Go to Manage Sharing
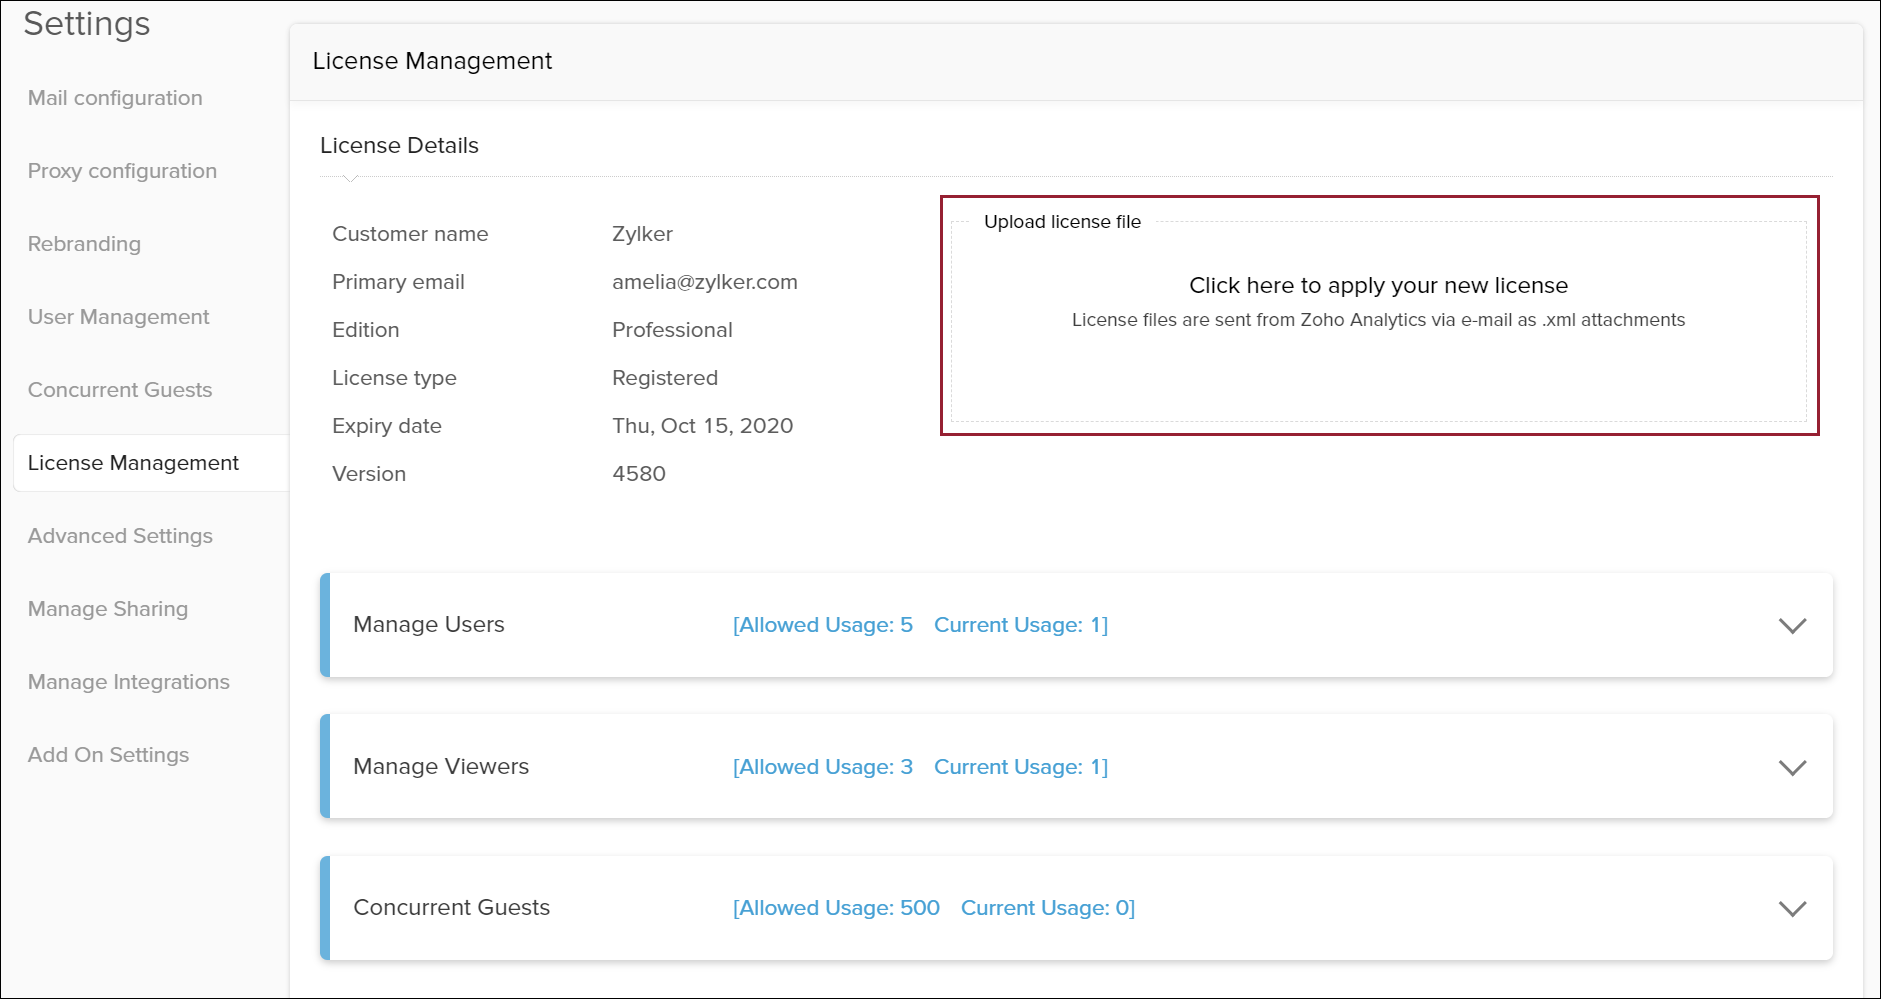Viewport: 1881px width, 999px height. (108, 609)
